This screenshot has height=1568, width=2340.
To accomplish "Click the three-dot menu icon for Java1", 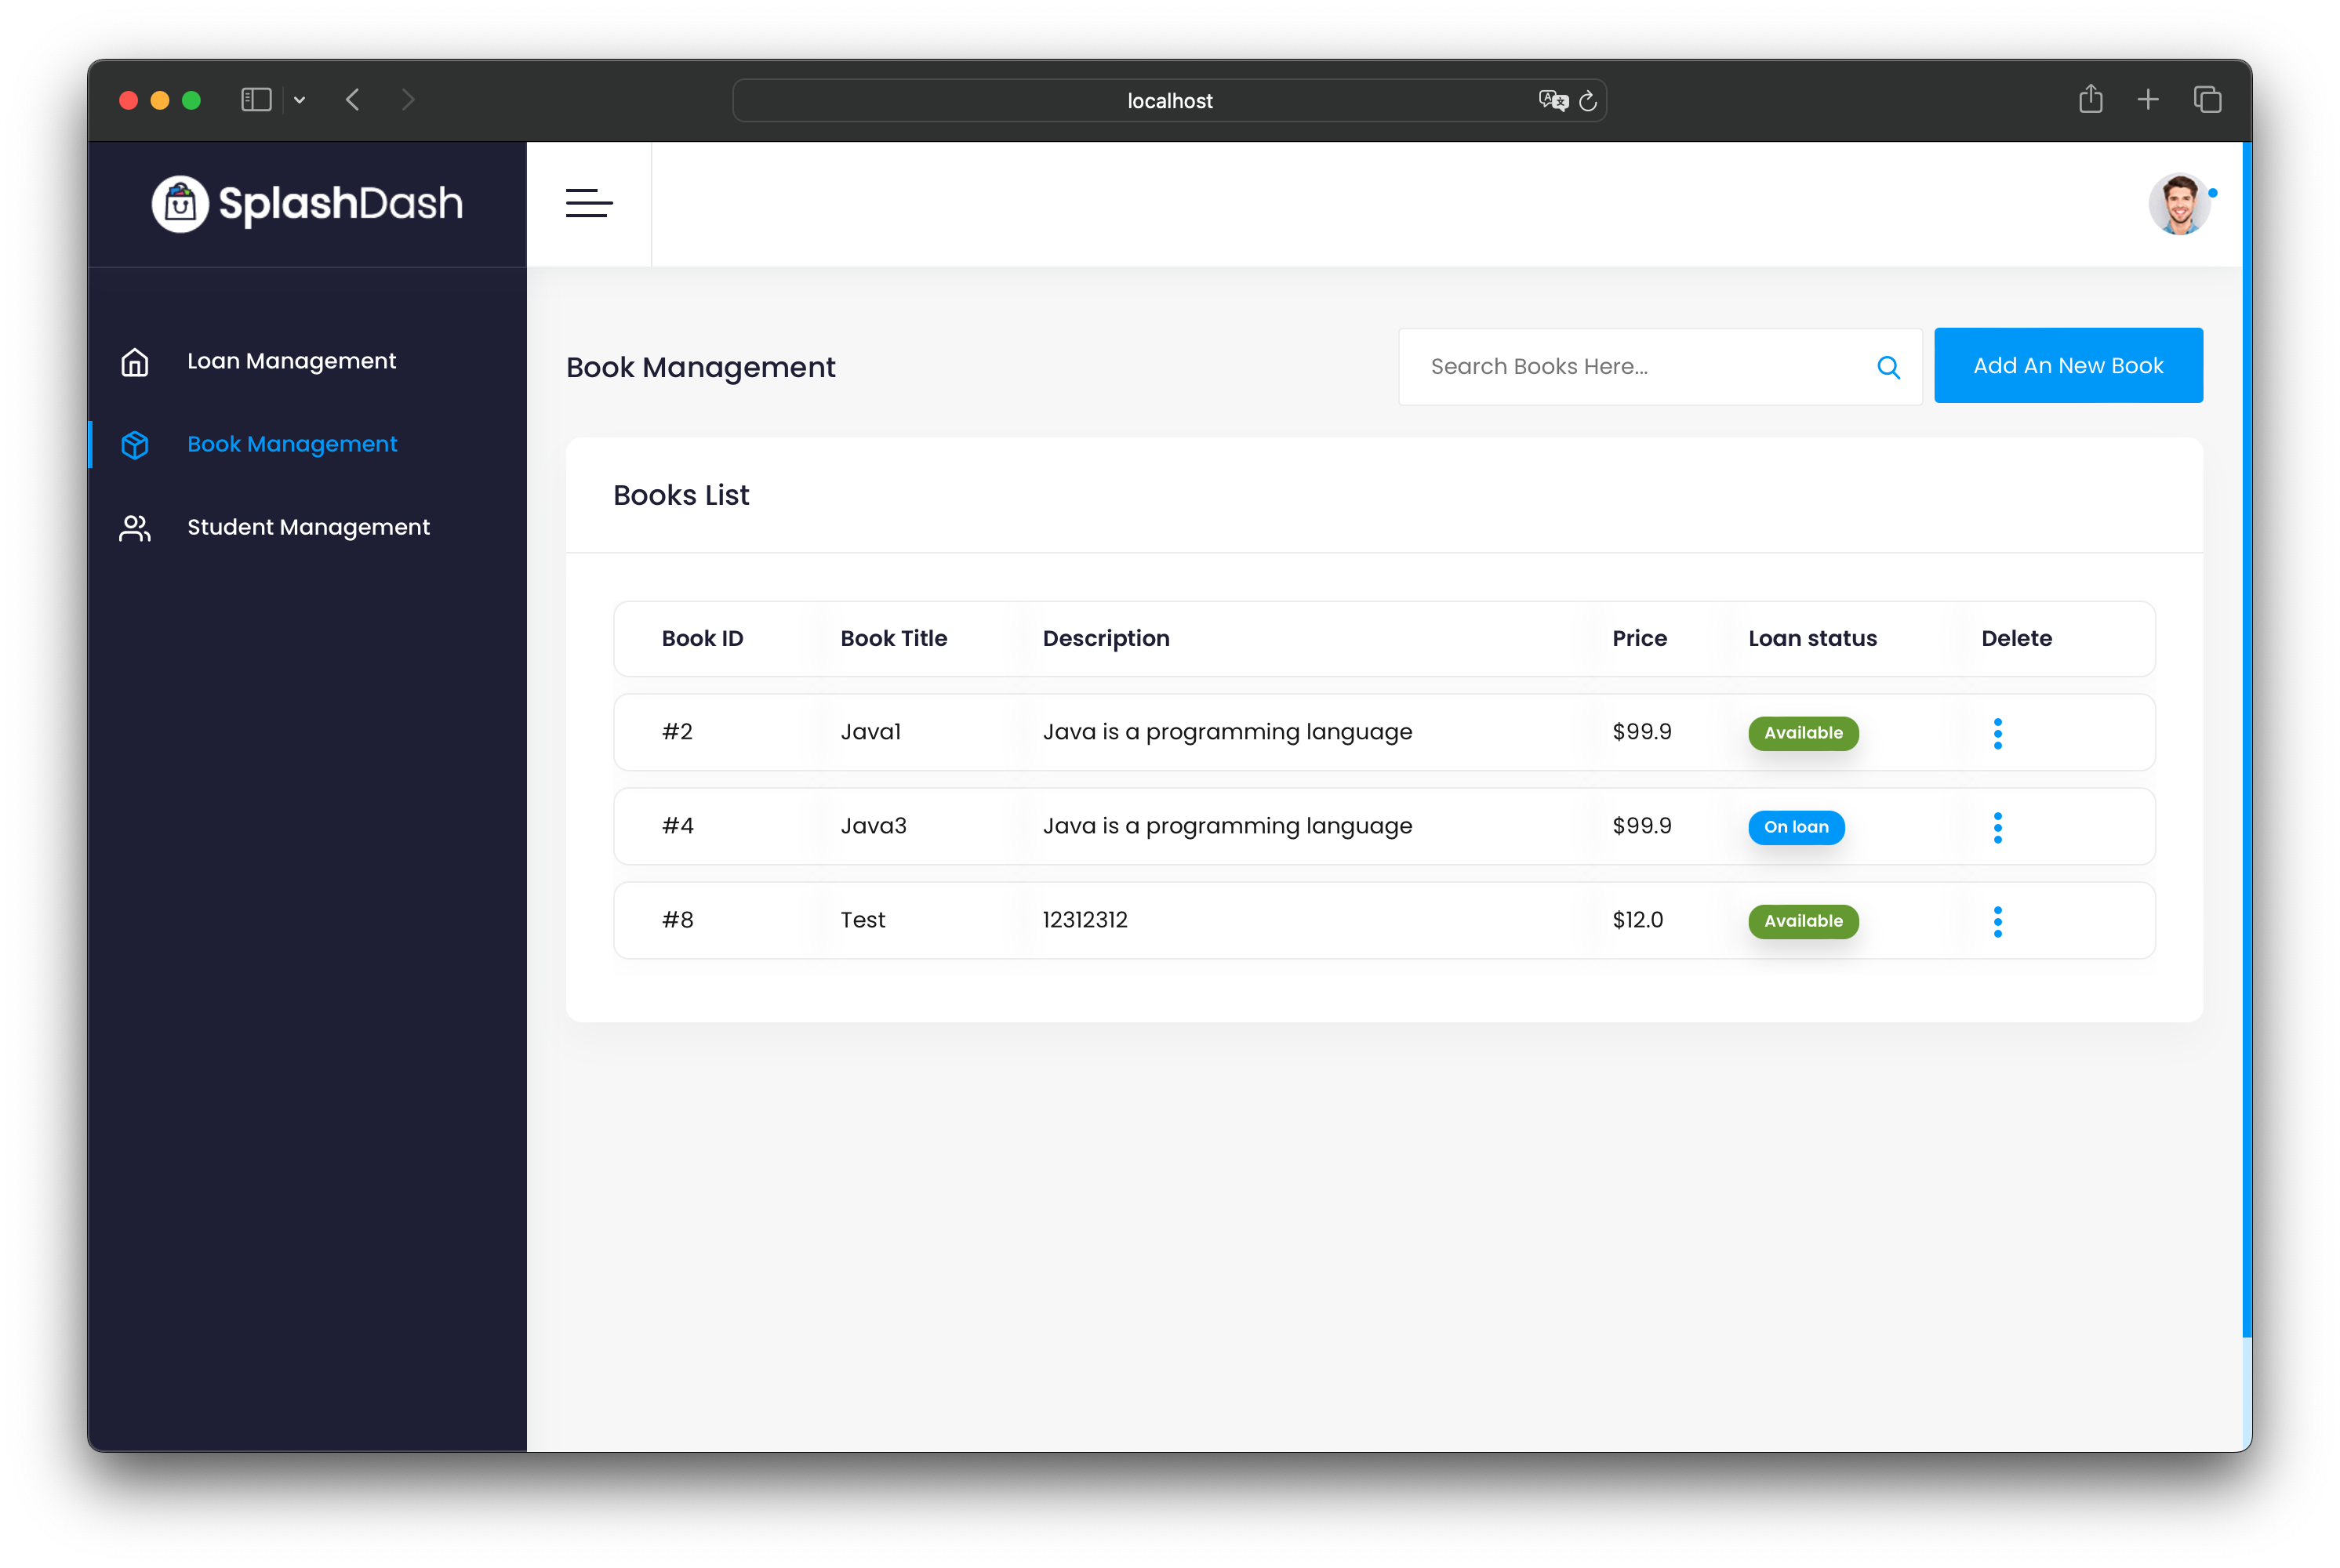I will click(1999, 733).
